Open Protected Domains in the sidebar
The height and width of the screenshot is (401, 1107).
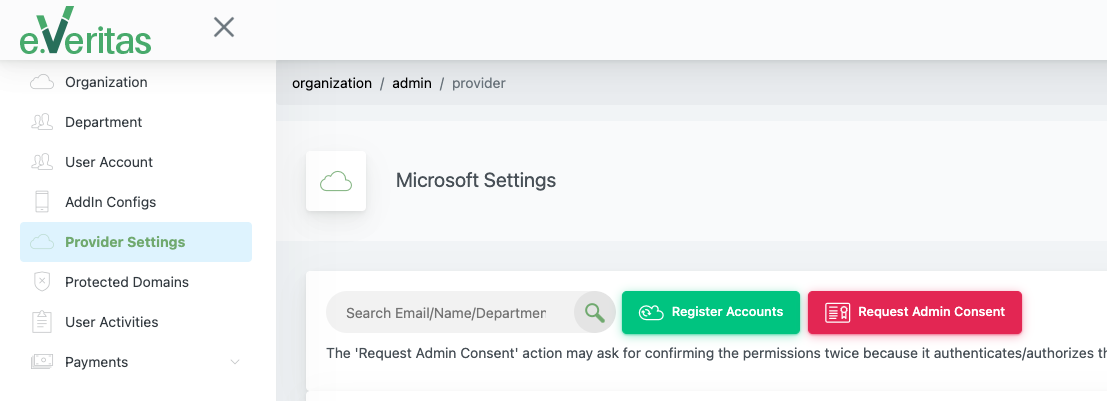(127, 282)
